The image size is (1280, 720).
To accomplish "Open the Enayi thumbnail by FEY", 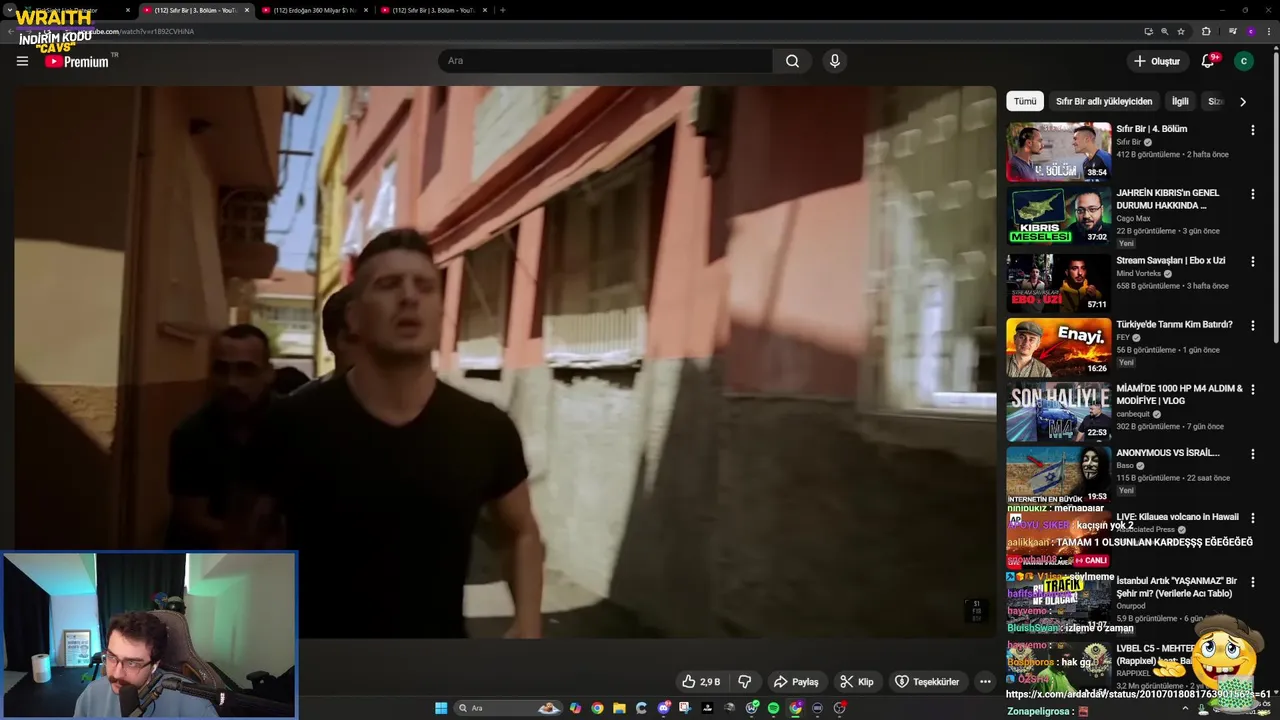I will coord(1058,347).
